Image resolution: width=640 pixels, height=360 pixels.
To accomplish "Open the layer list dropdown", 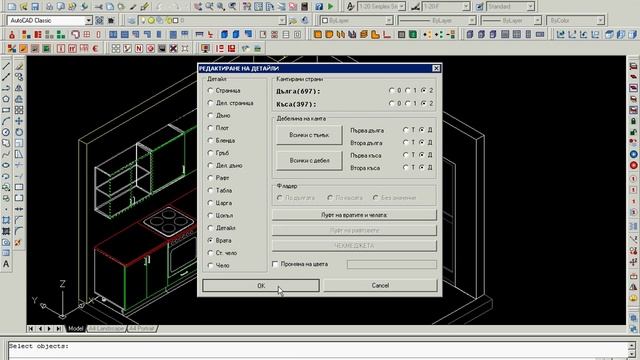I will [x=282, y=20].
